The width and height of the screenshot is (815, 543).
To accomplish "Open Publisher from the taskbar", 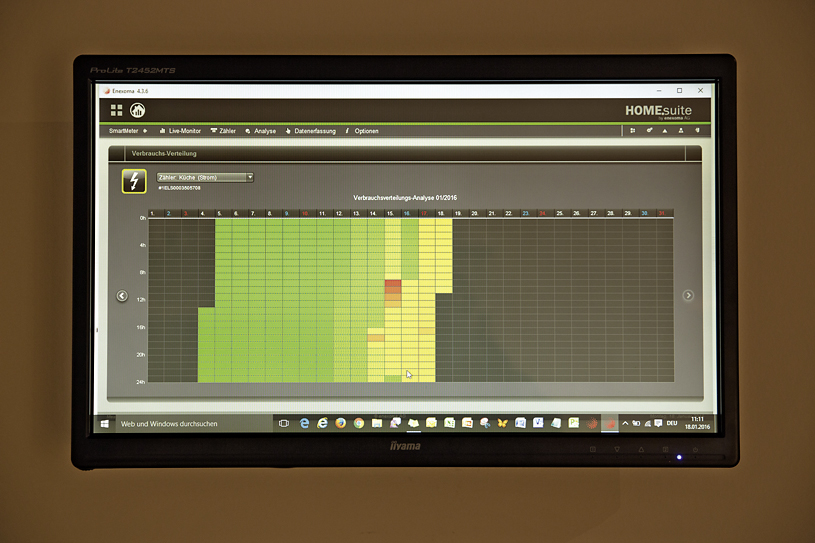I will [x=574, y=423].
